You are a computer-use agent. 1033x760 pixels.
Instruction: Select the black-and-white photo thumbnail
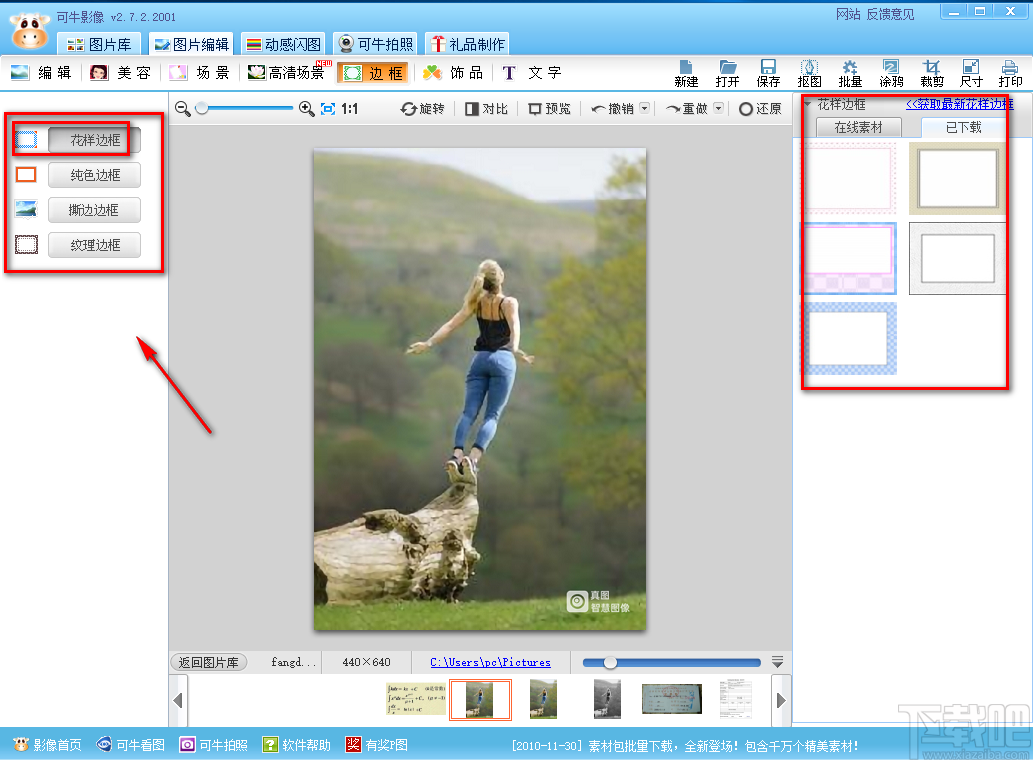607,699
